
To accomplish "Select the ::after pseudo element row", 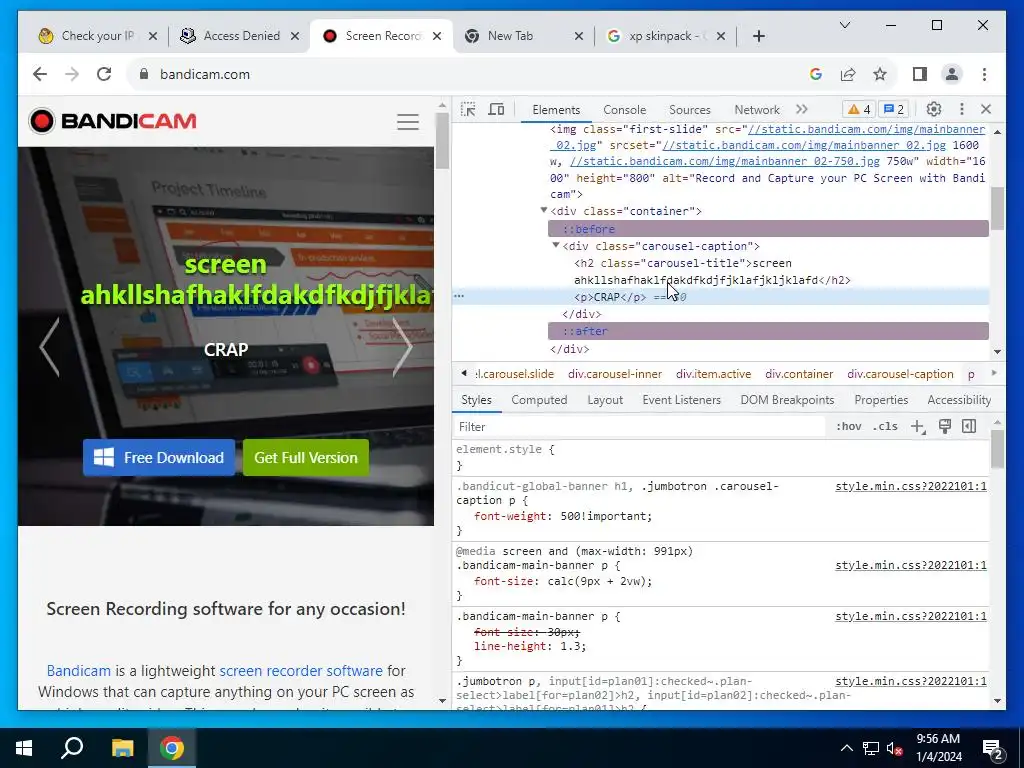I will [x=768, y=330].
